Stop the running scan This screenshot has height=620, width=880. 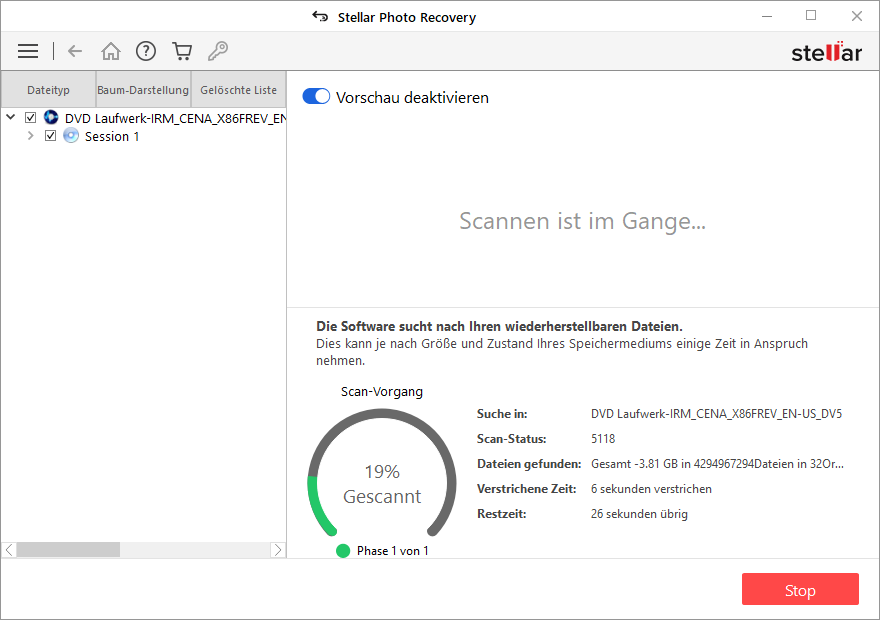coord(800,590)
